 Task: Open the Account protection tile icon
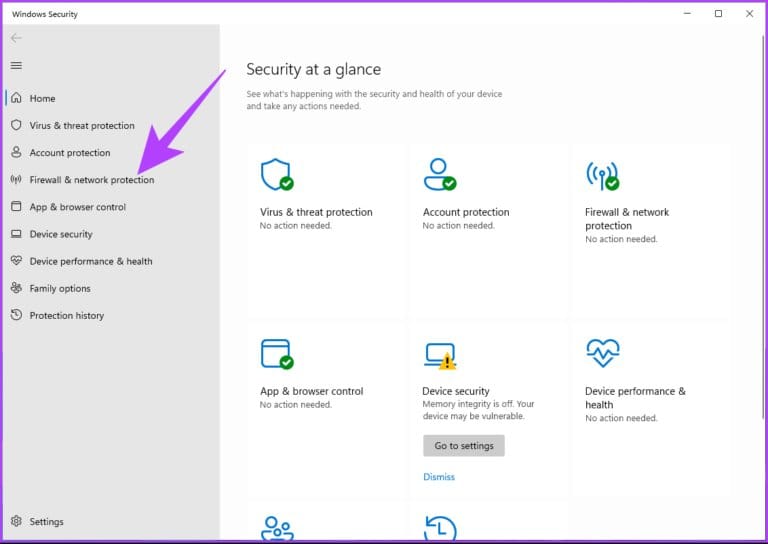point(439,174)
